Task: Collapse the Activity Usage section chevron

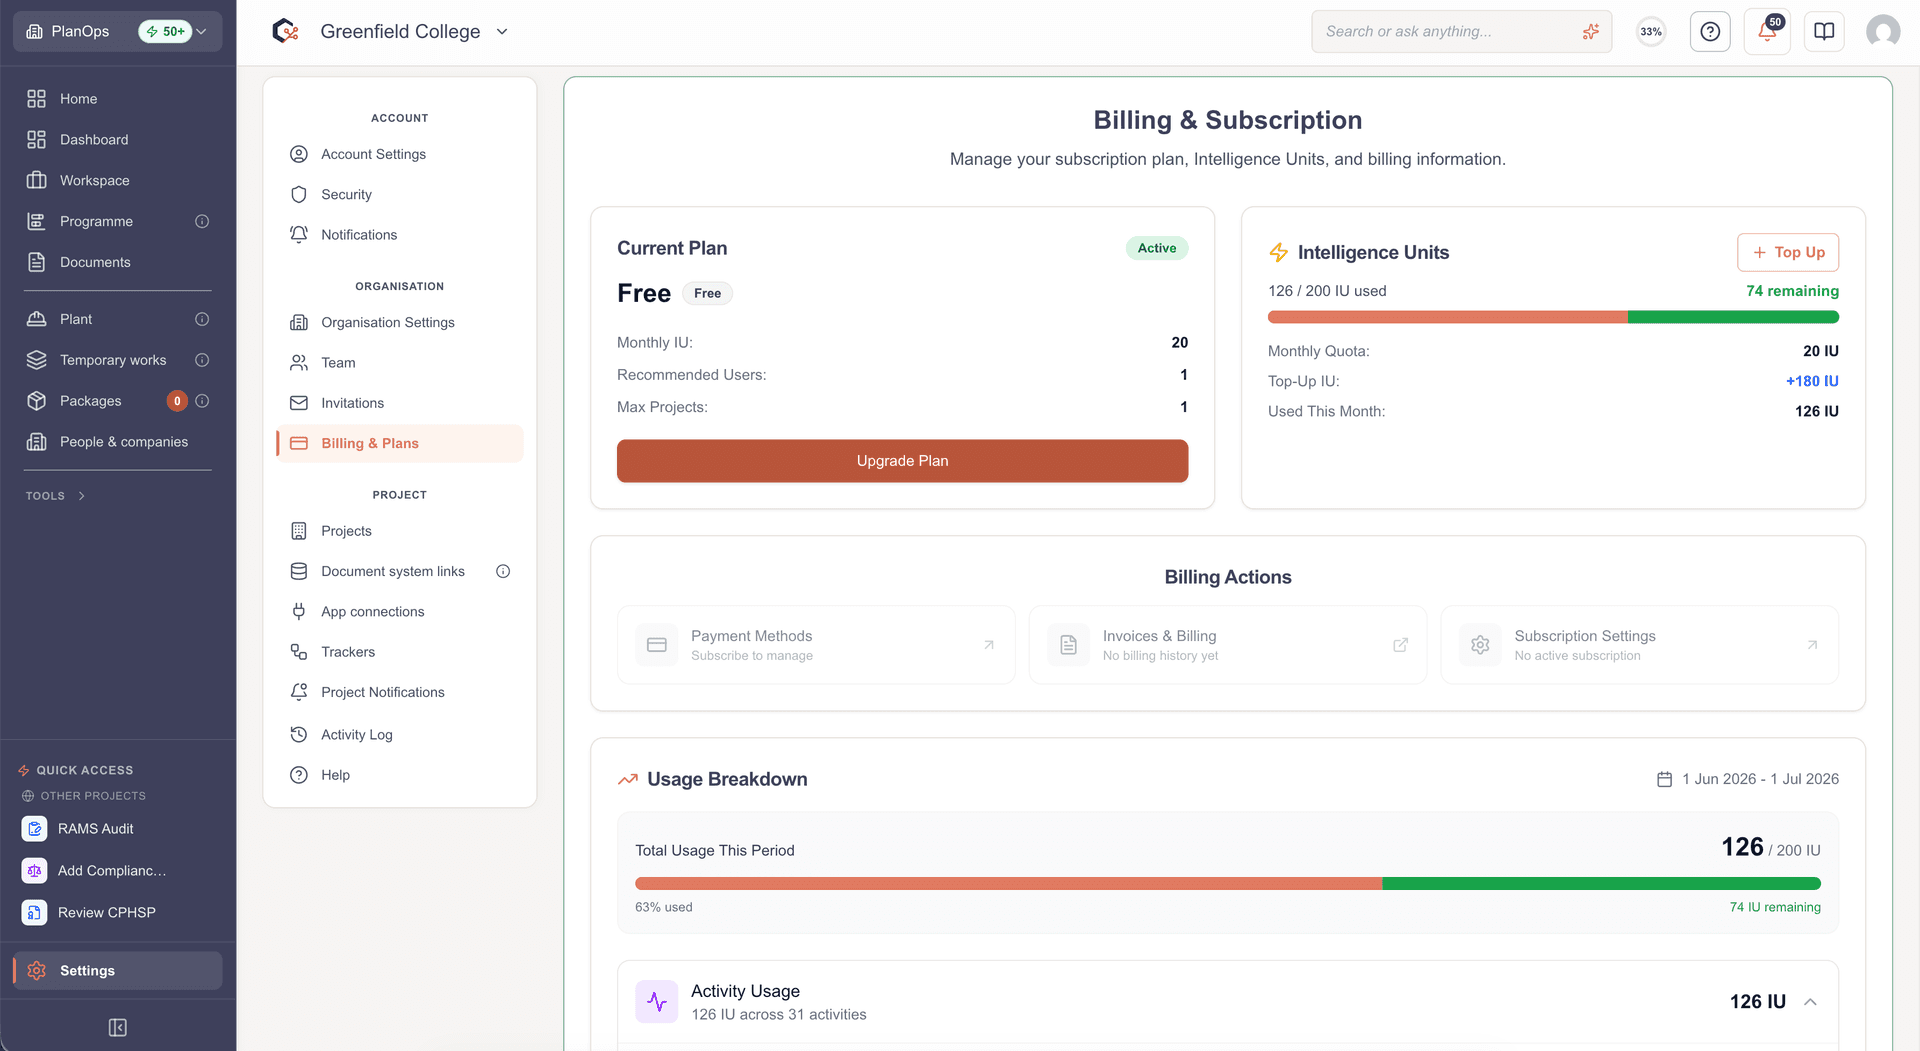Action: click(x=1810, y=1002)
